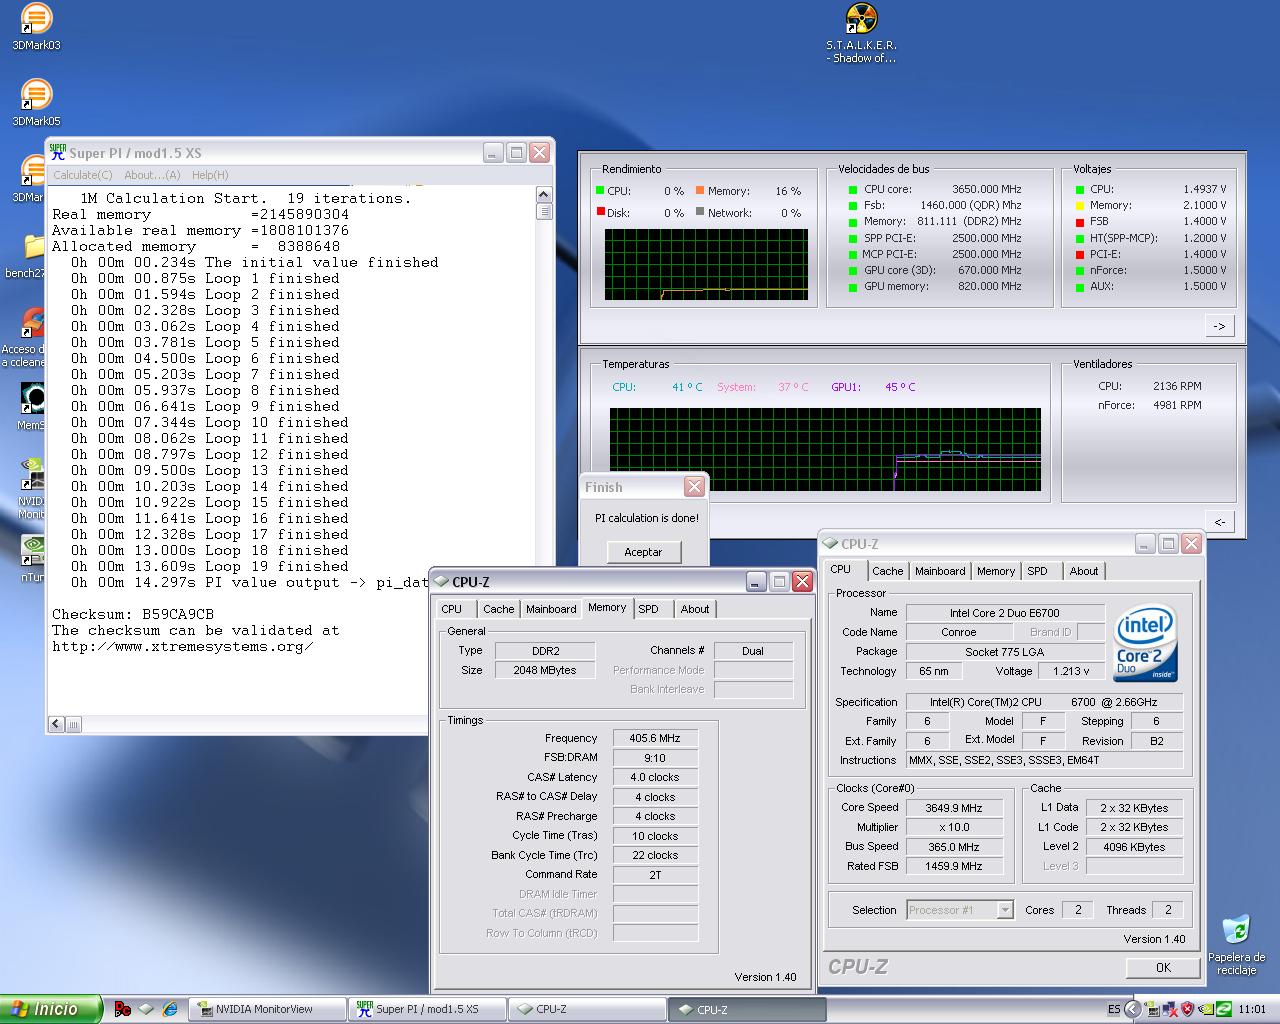Click the clock showing 11:01
This screenshot has height=1024, width=1280.
pyautogui.click(x=1252, y=1009)
